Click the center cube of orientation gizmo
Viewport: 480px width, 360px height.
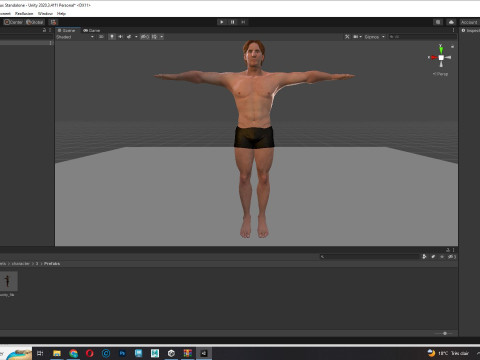coord(441,58)
